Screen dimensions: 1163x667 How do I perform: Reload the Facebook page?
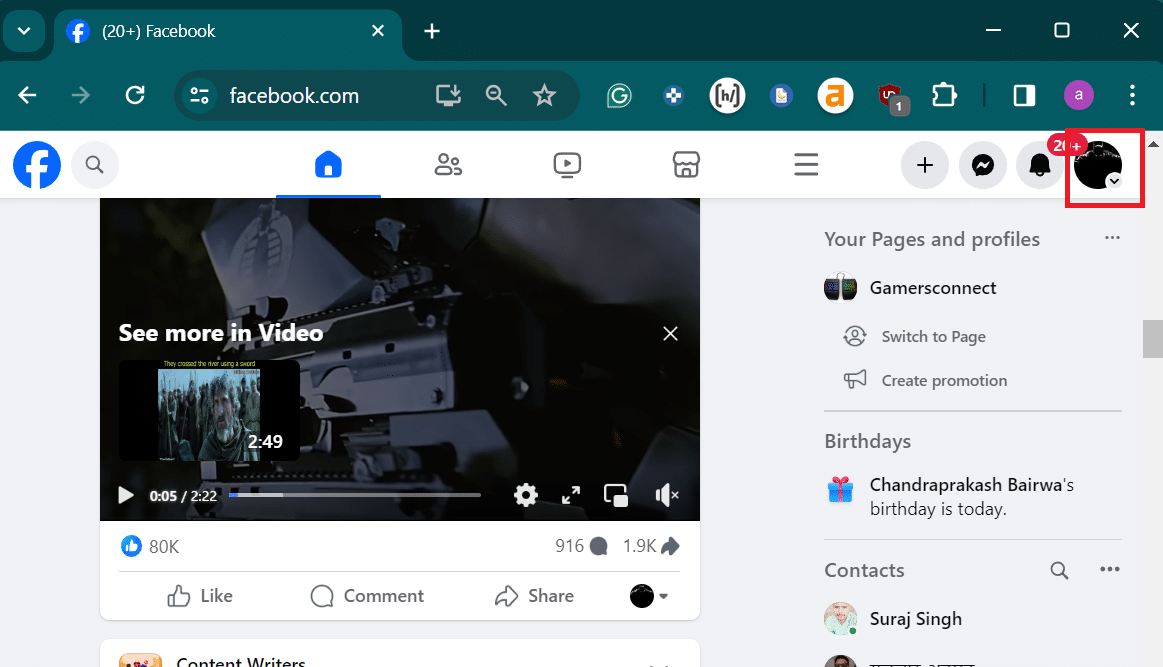coord(135,95)
